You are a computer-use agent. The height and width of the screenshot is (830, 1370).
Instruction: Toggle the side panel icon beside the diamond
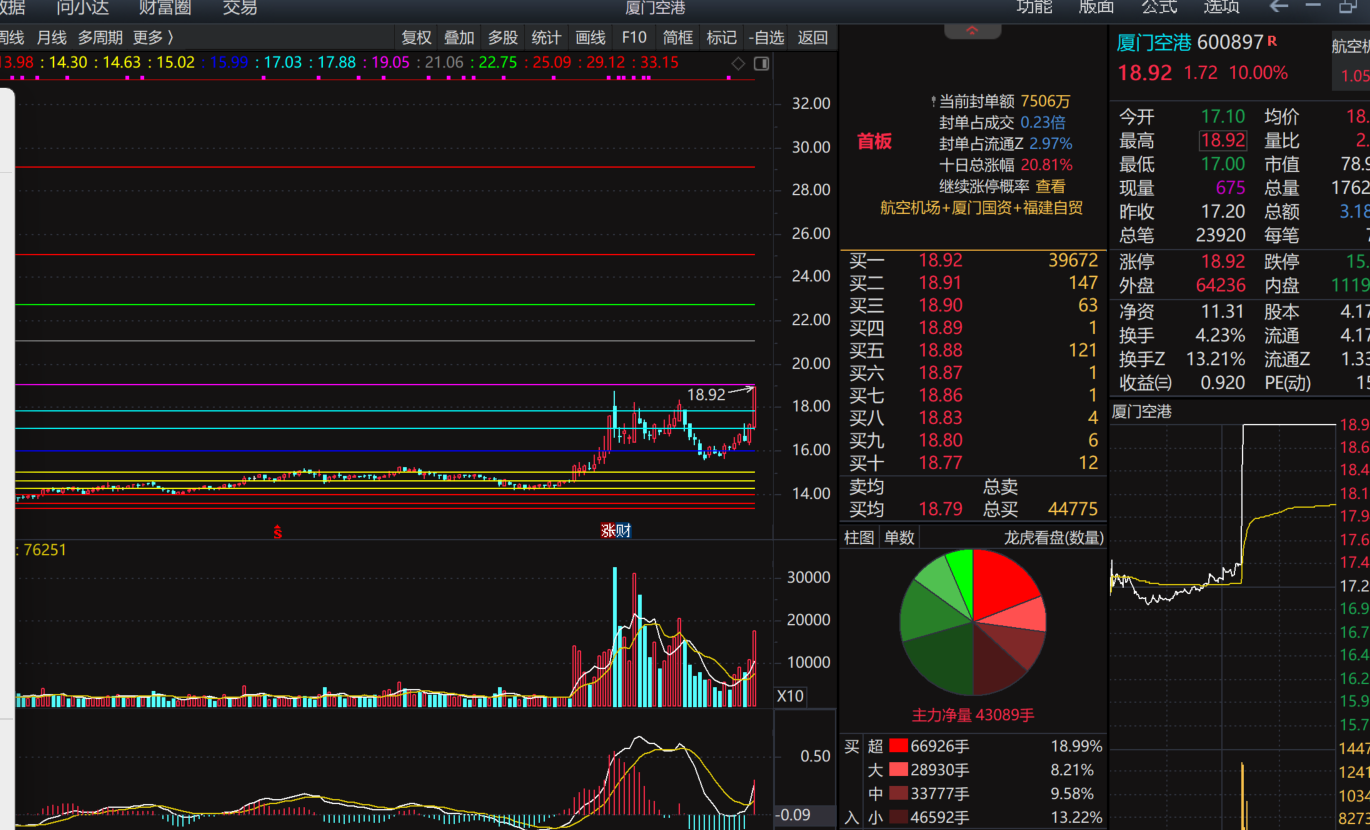tap(762, 63)
